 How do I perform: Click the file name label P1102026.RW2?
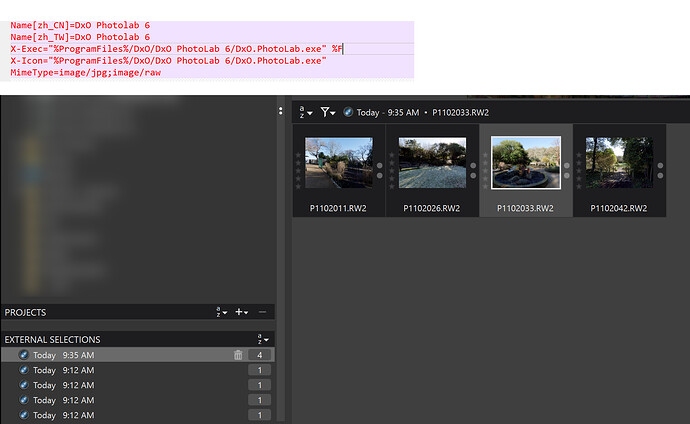(432, 208)
